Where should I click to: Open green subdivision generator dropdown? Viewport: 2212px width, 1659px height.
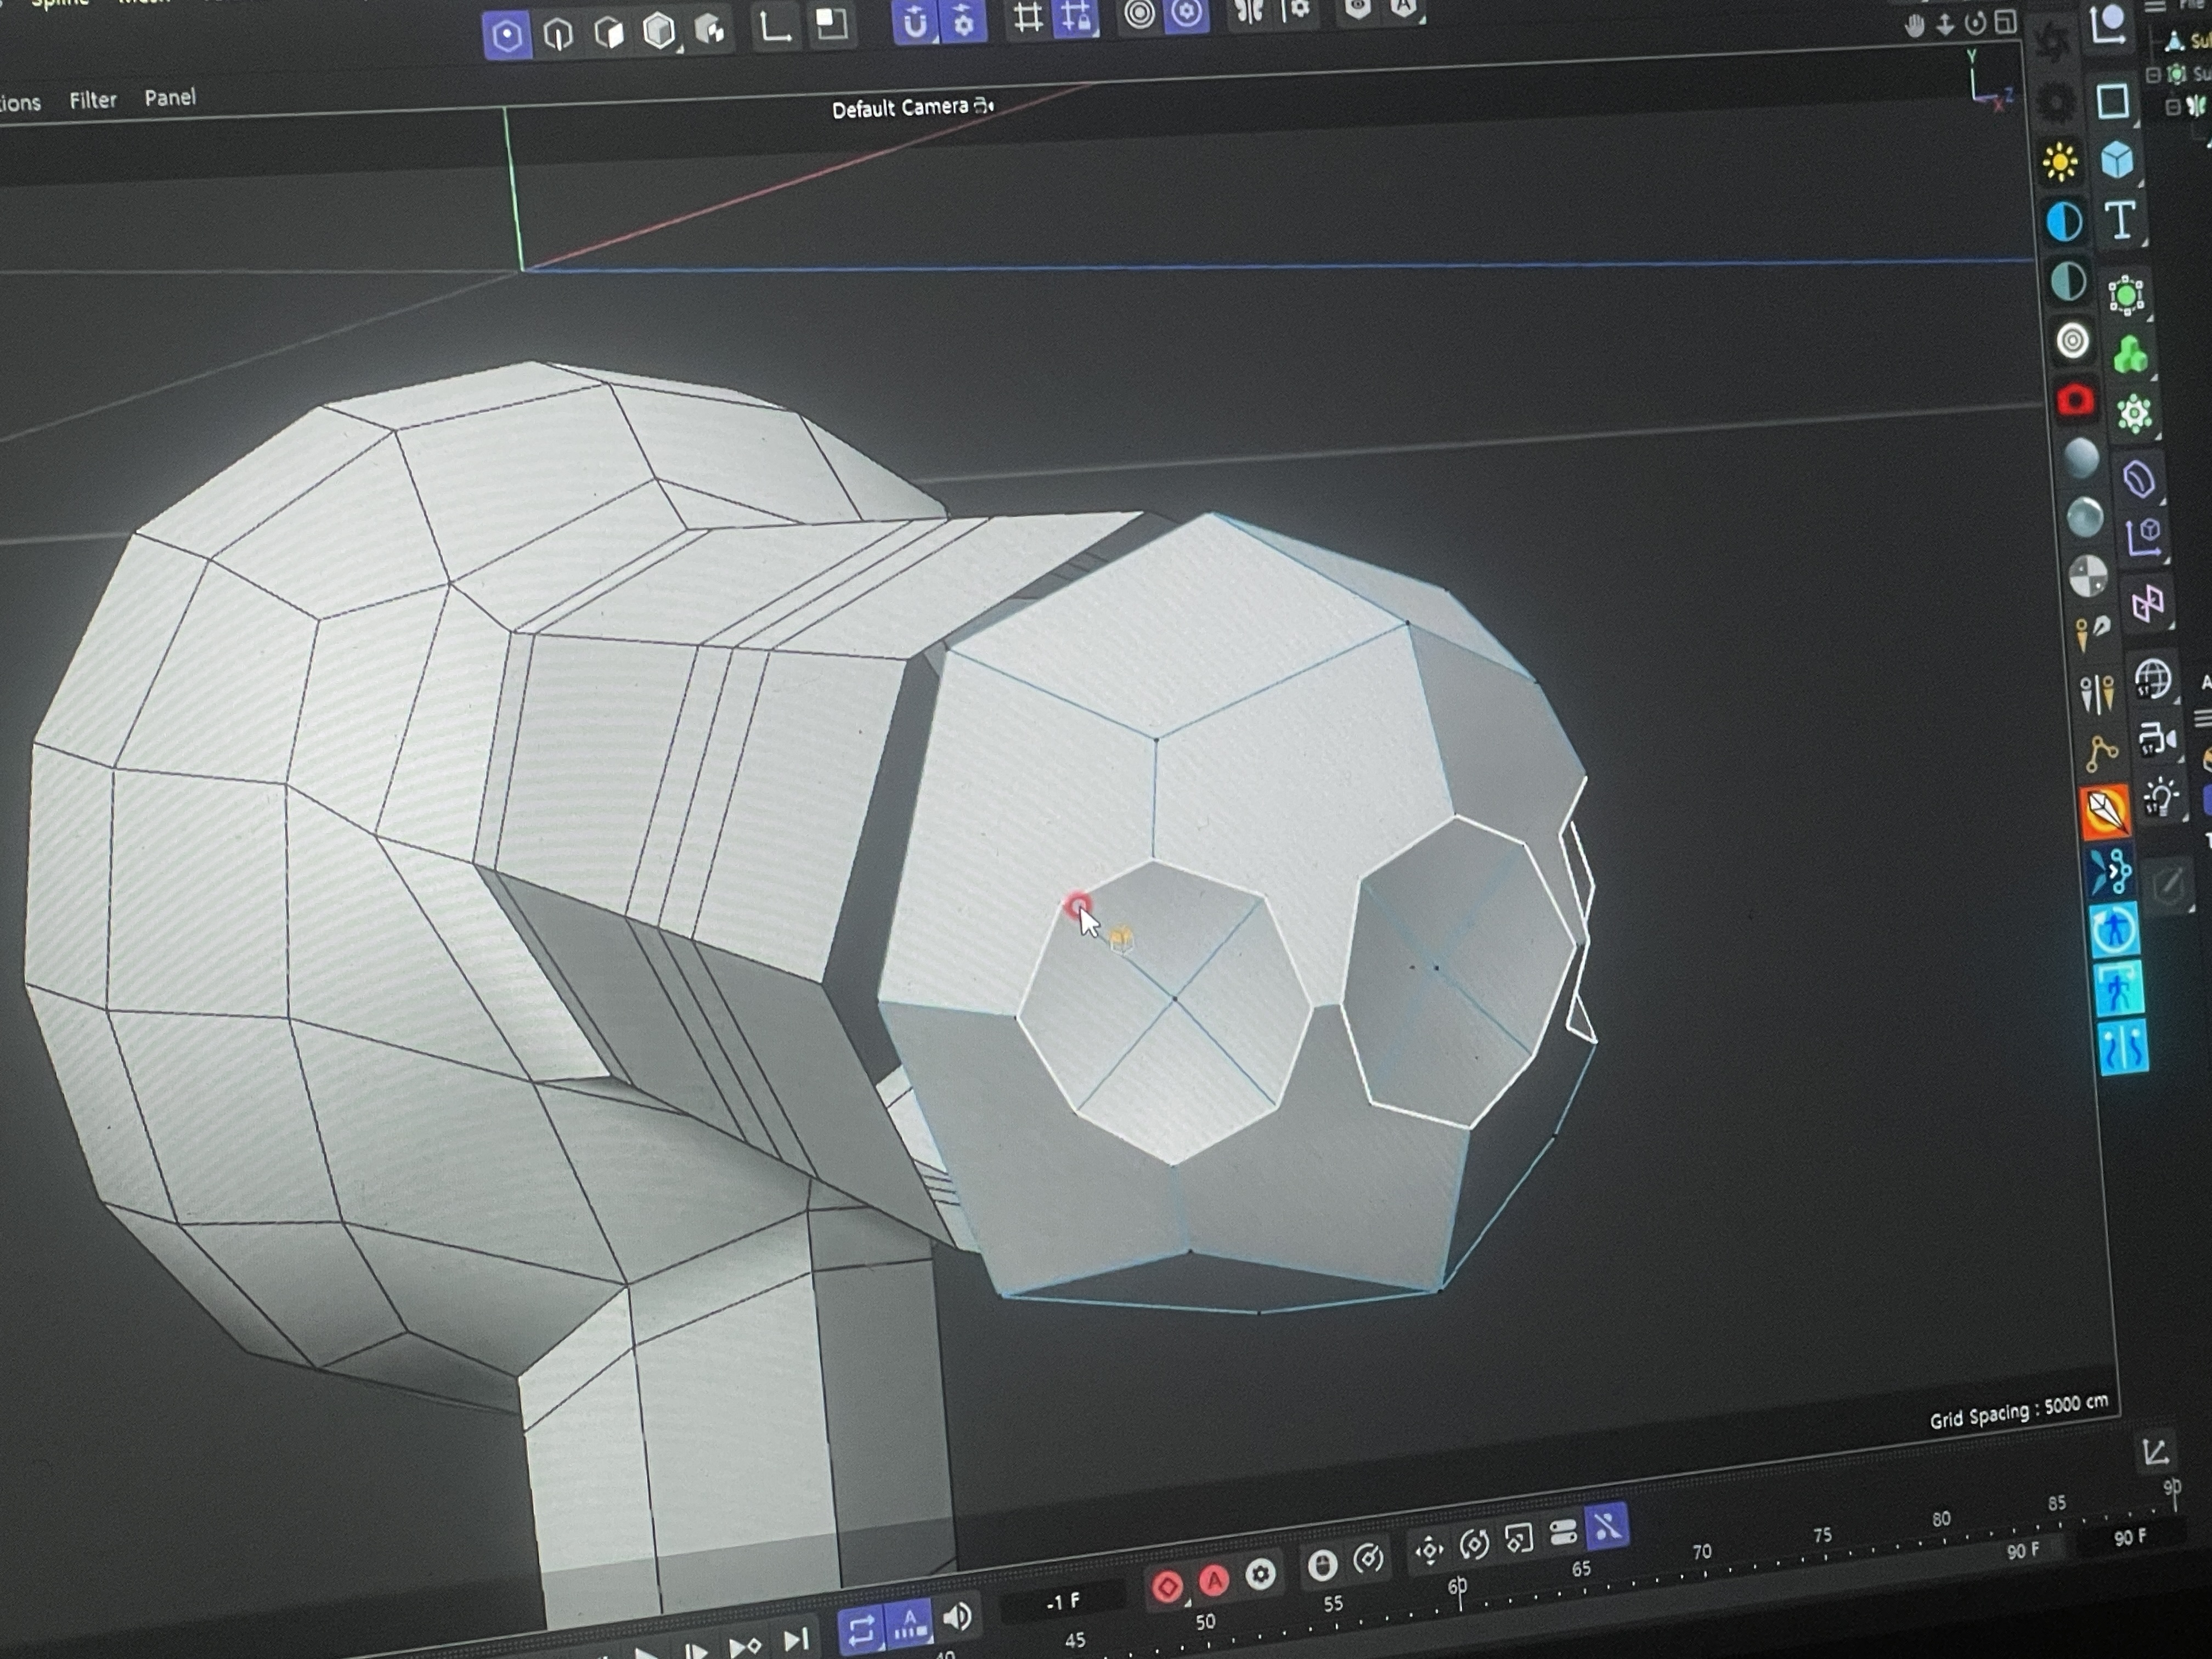point(2126,296)
